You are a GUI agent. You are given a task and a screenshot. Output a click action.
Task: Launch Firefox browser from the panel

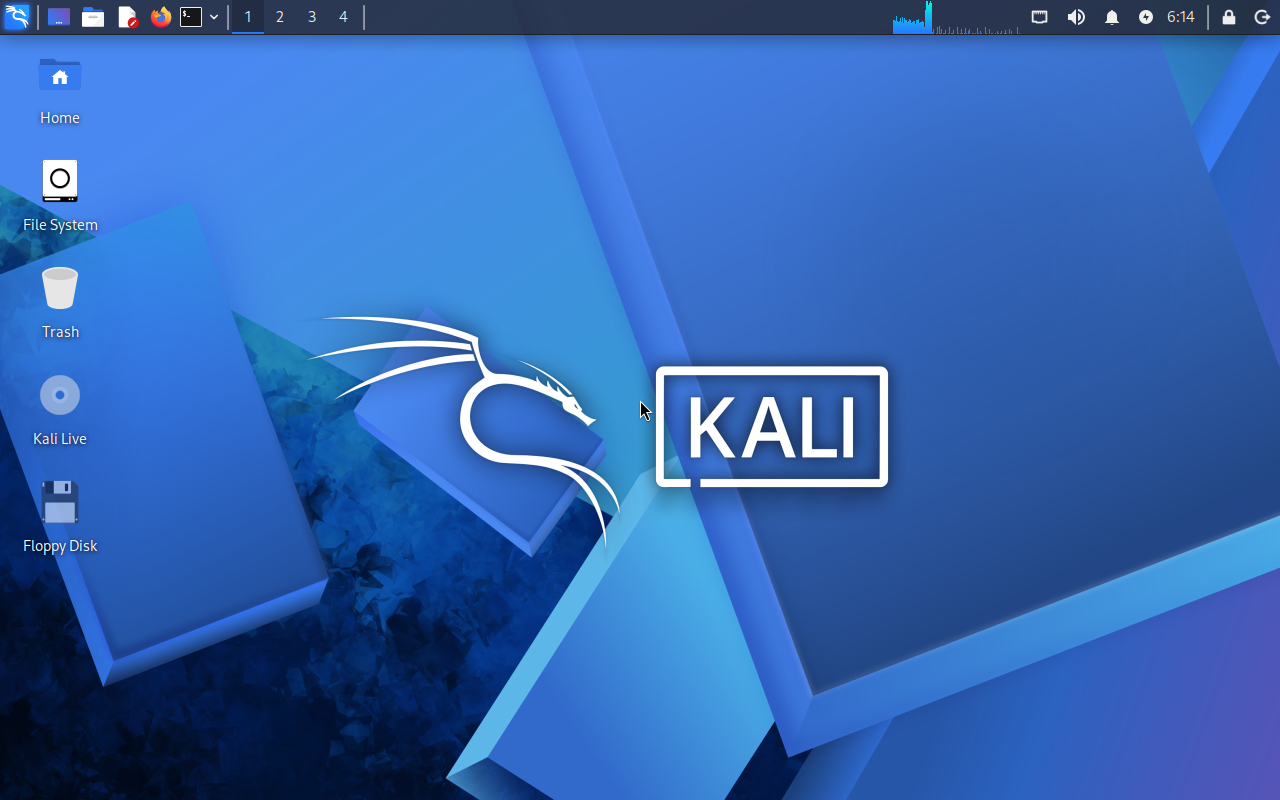160,17
